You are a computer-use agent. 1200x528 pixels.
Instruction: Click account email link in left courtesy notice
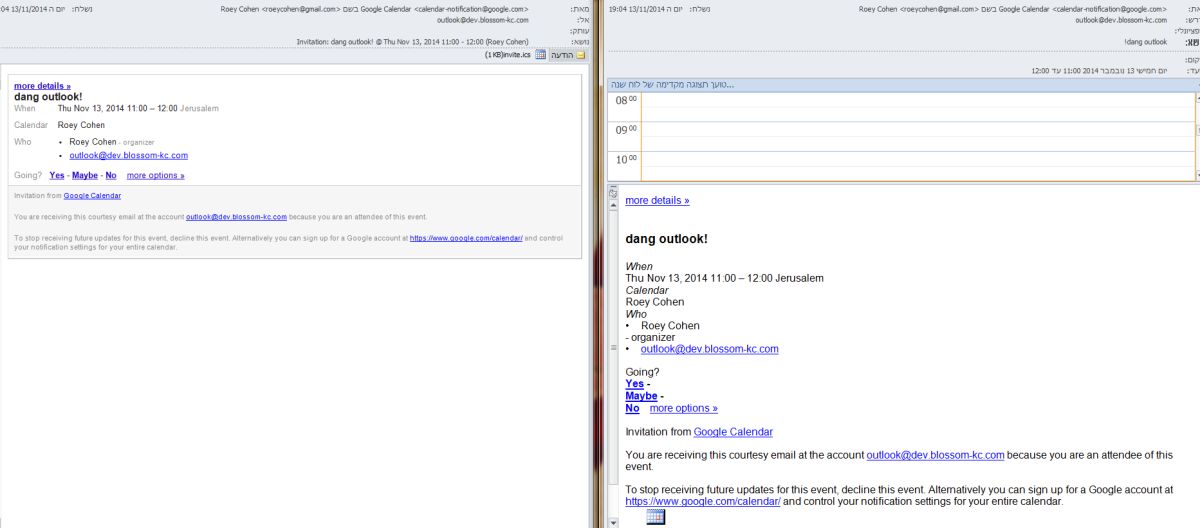click(x=236, y=216)
